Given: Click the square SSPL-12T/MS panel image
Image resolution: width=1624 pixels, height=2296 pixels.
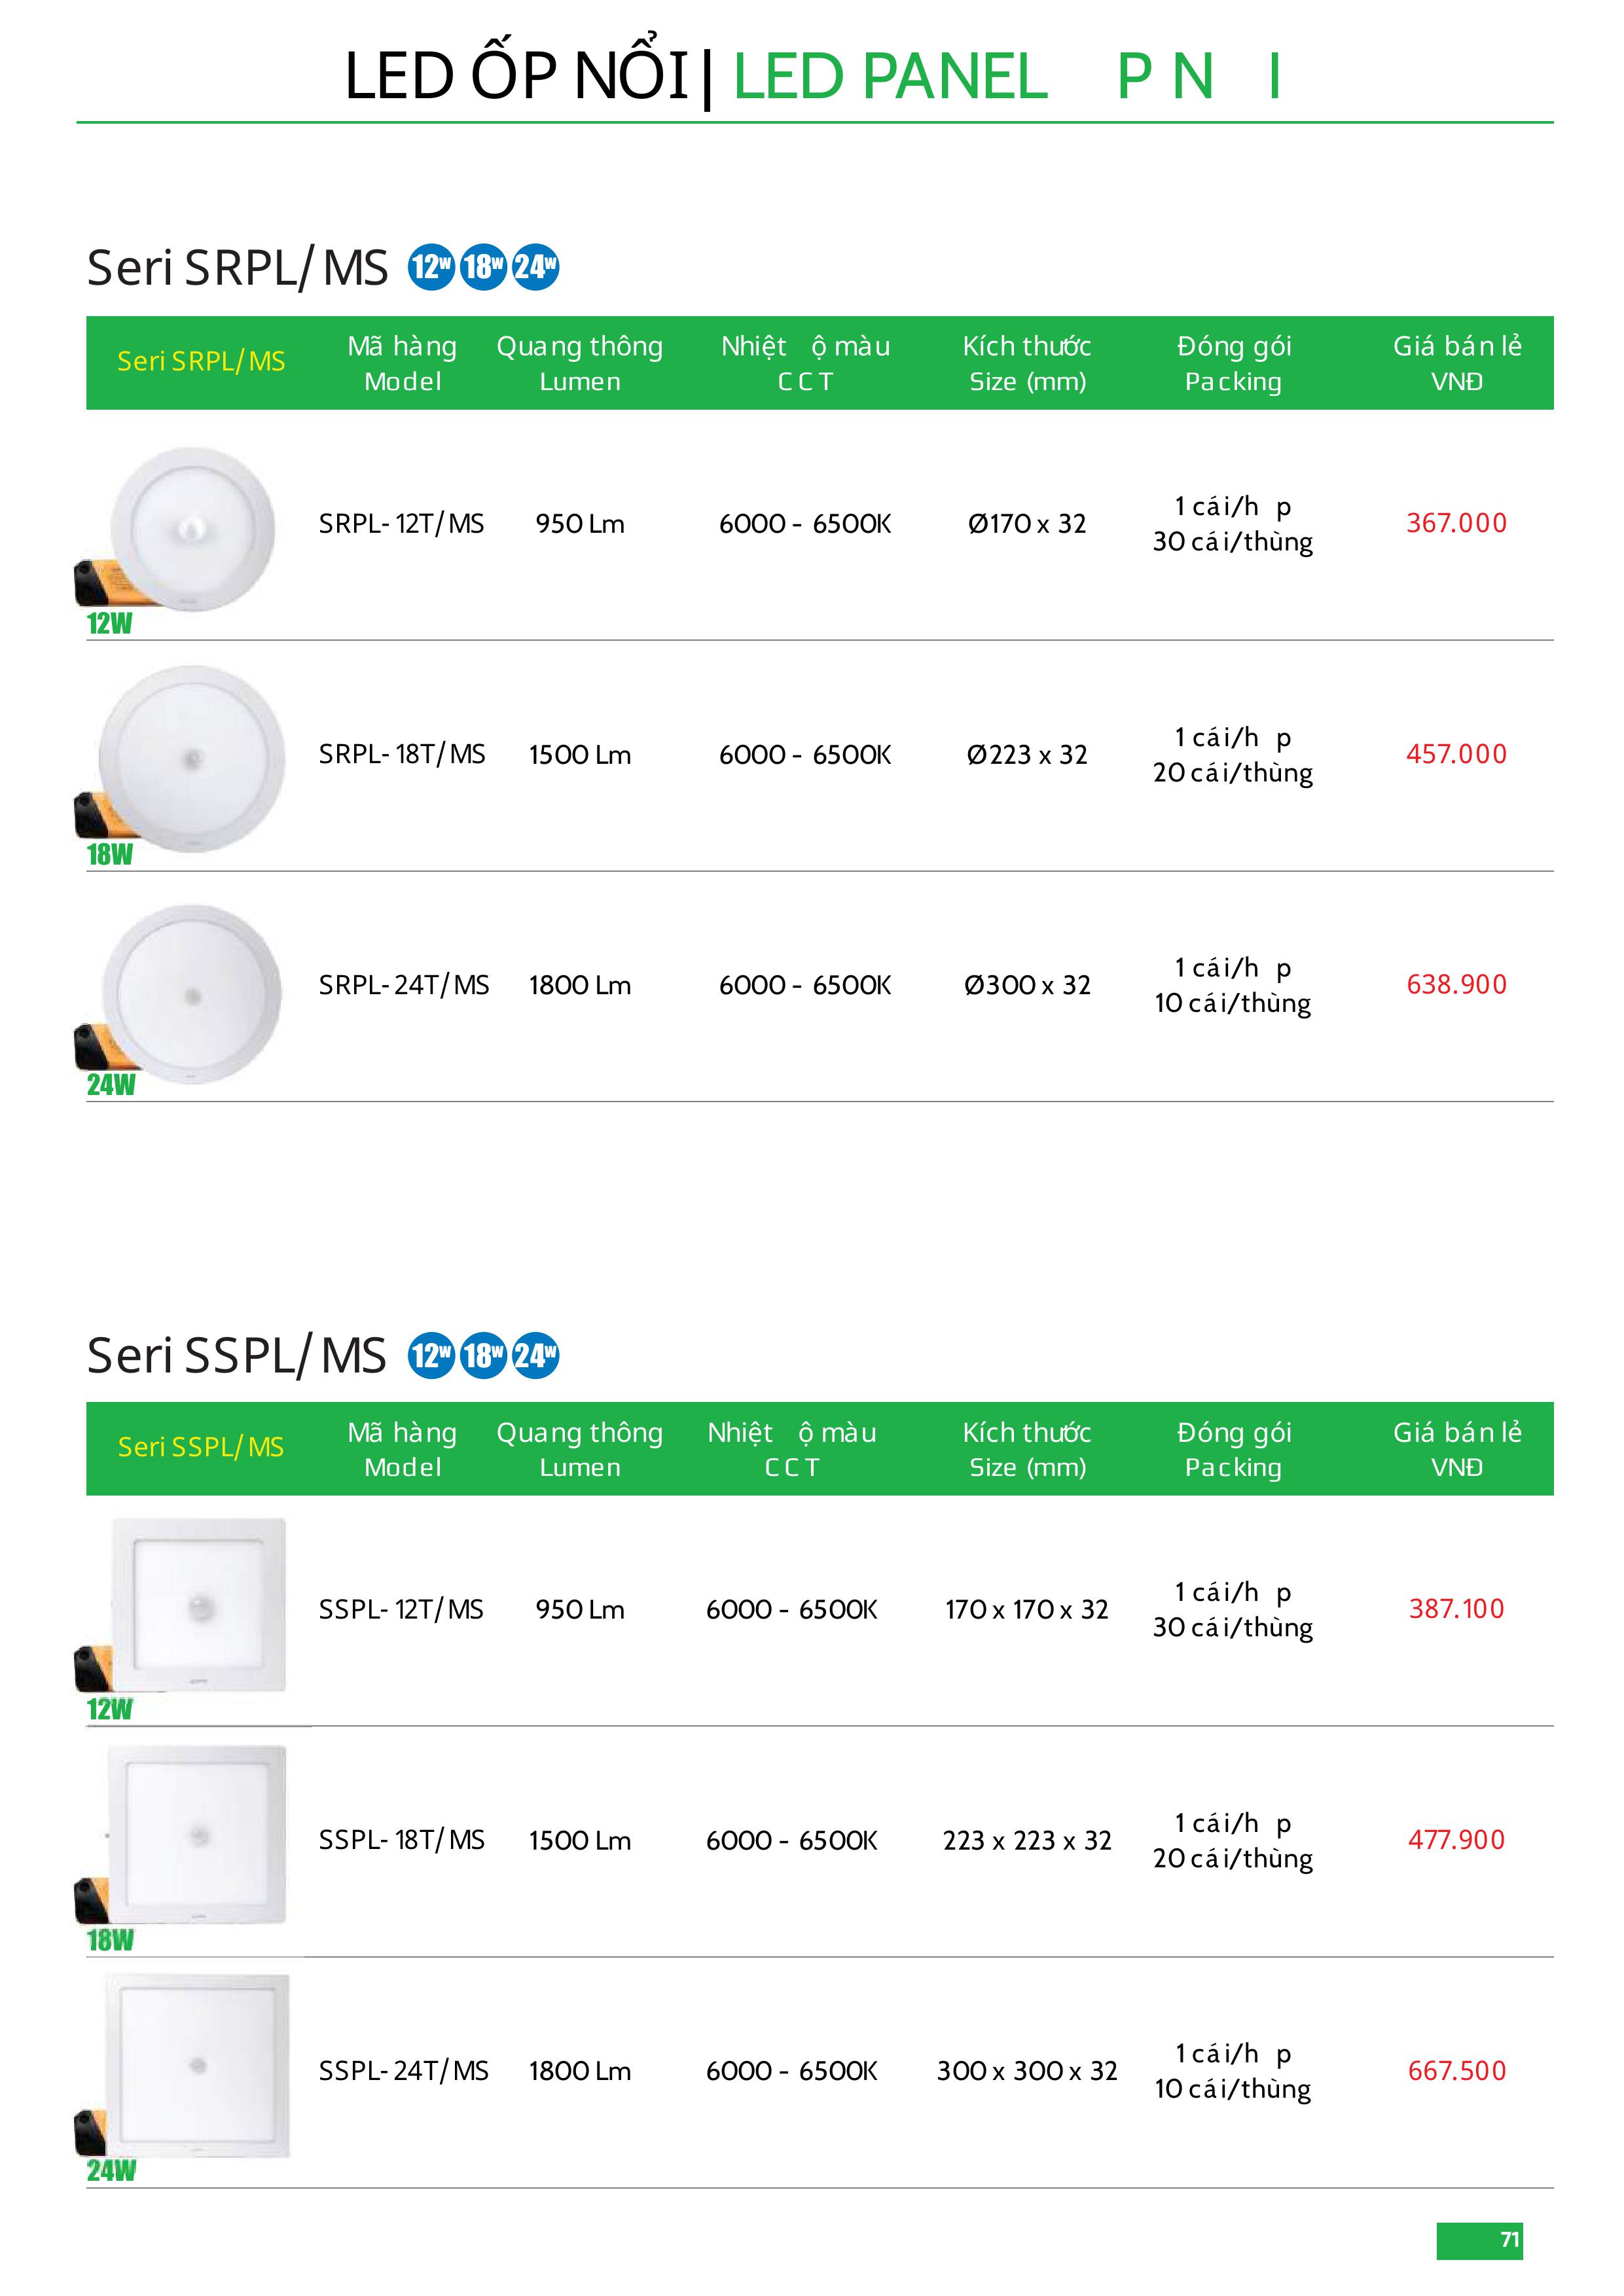Looking at the screenshot, I should 198,1605.
